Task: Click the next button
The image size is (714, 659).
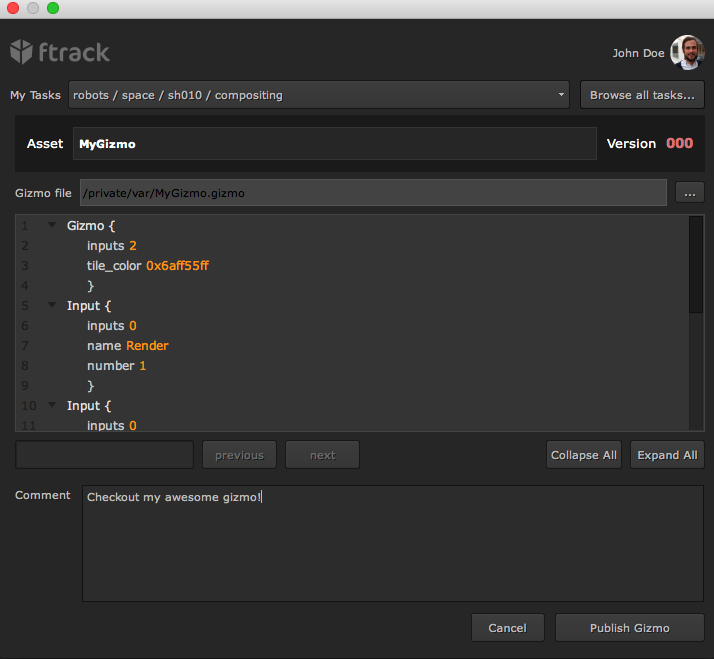Action: pos(322,455)
